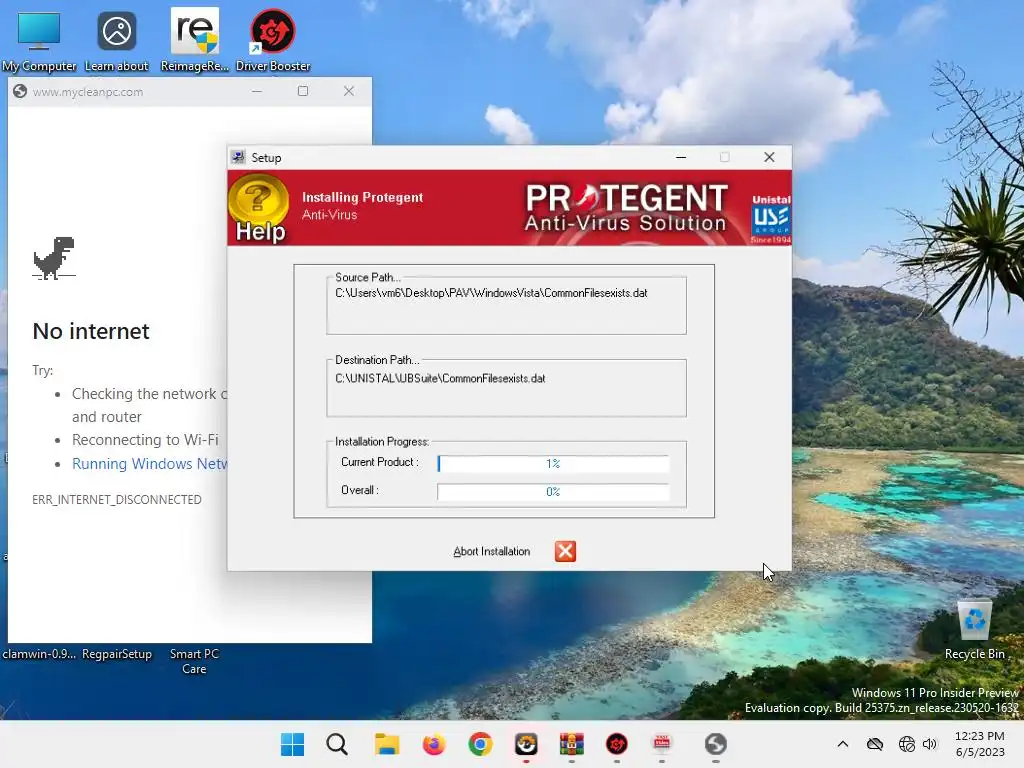Open the clock and date 12:23 PM
The width and height of the screenshot is (1024, 768).
(980, 744)
